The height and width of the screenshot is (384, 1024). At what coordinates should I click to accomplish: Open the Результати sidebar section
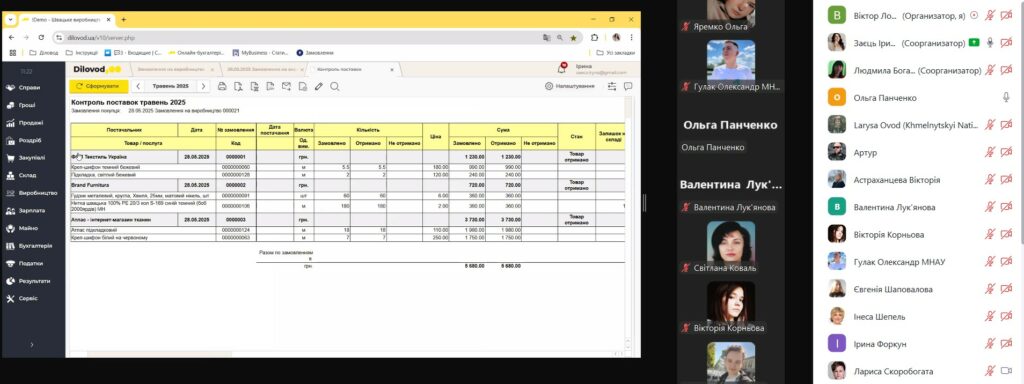[x=27, y=281]
